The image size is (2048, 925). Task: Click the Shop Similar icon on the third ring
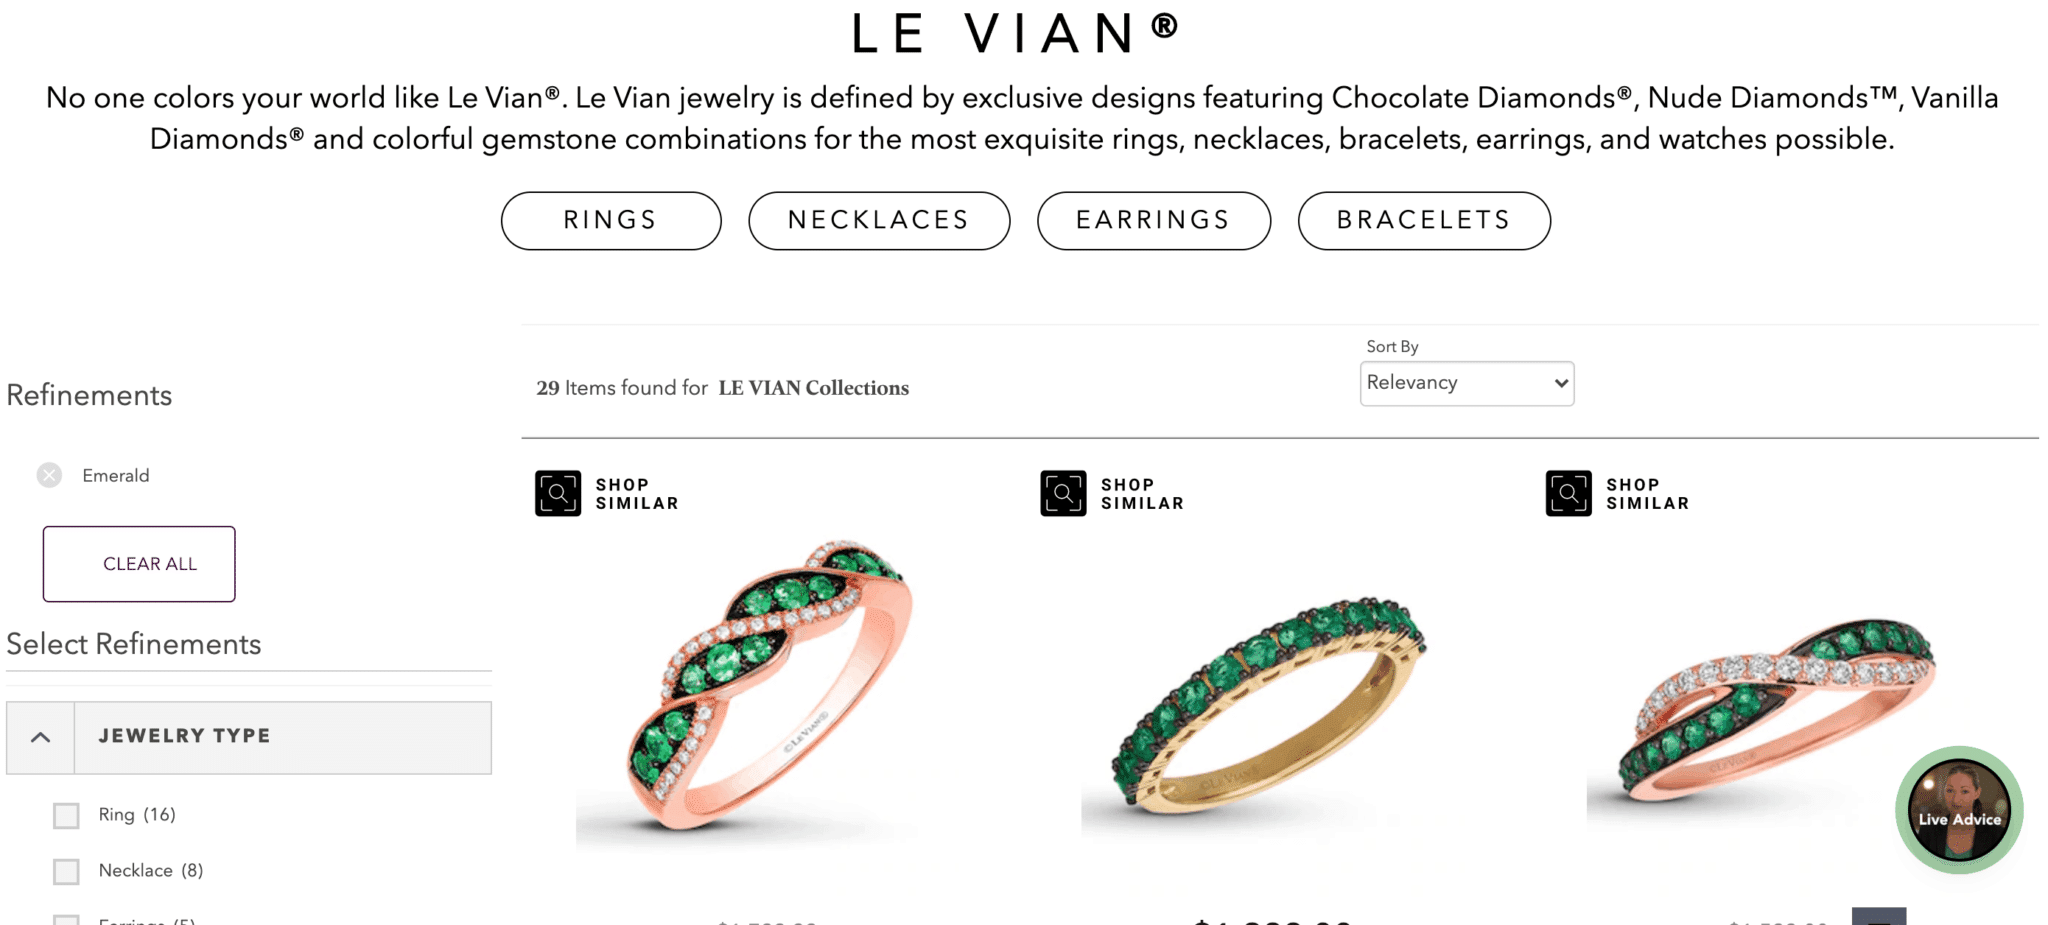click(1569, 492)
